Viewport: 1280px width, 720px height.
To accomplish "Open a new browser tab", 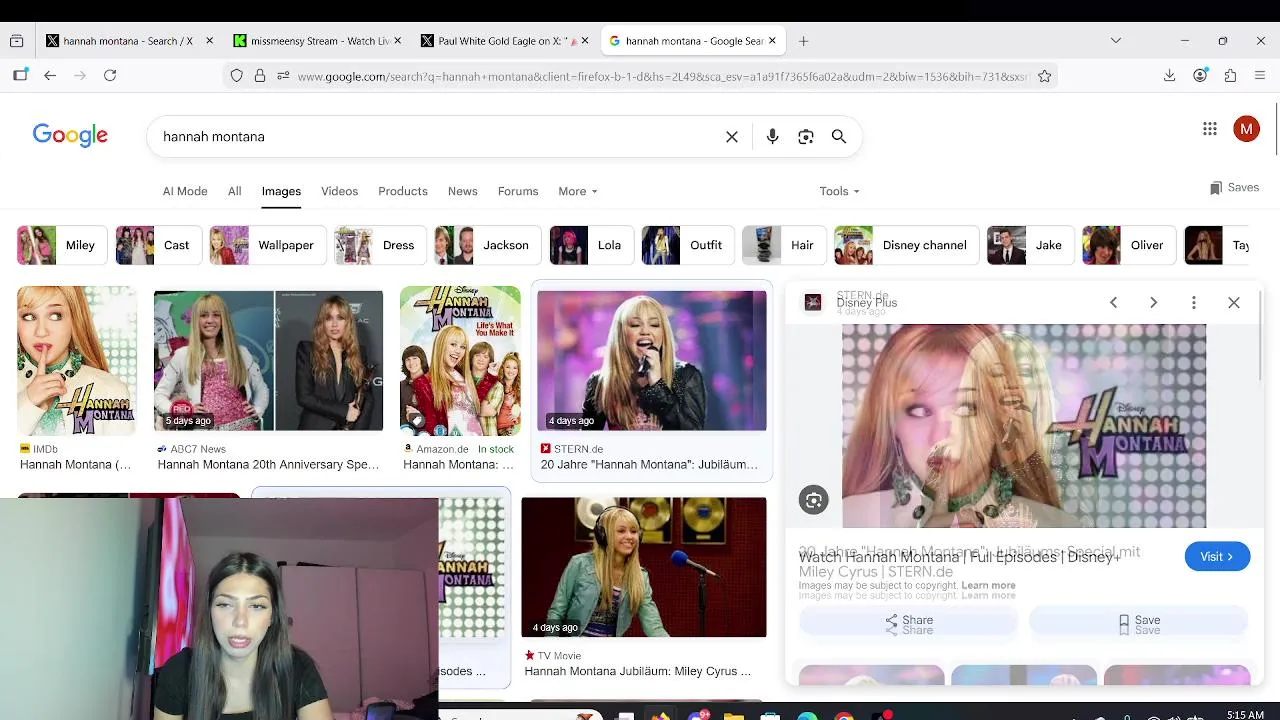I will pyautogui.click(x=803, y=41).
